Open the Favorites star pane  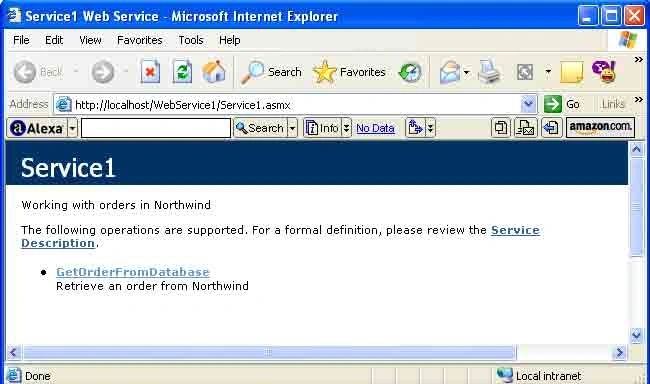tap(349, 72)
